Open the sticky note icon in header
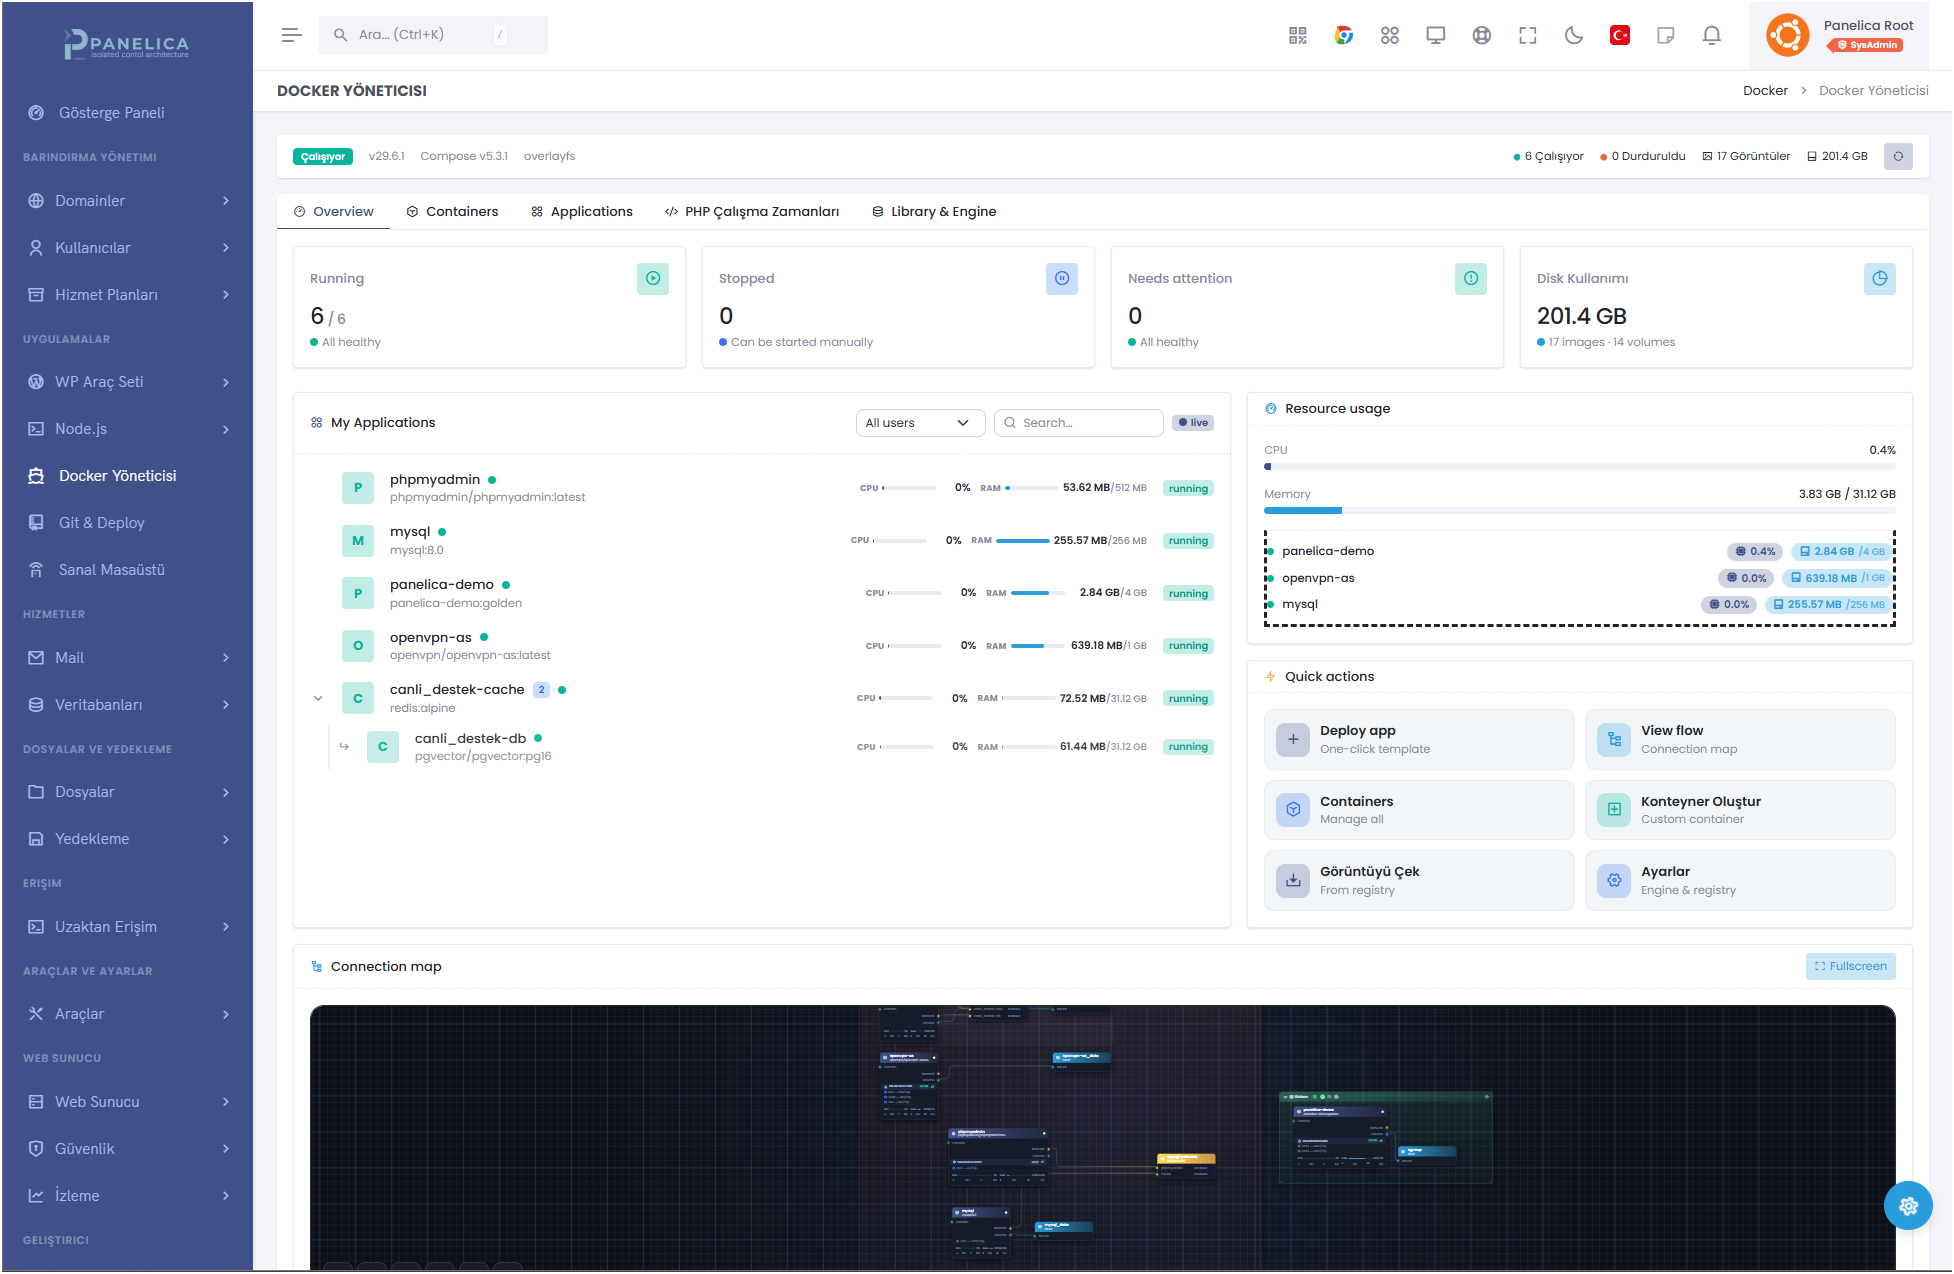Screen dimensions: 1954x1274 (x=1666, y=35)
